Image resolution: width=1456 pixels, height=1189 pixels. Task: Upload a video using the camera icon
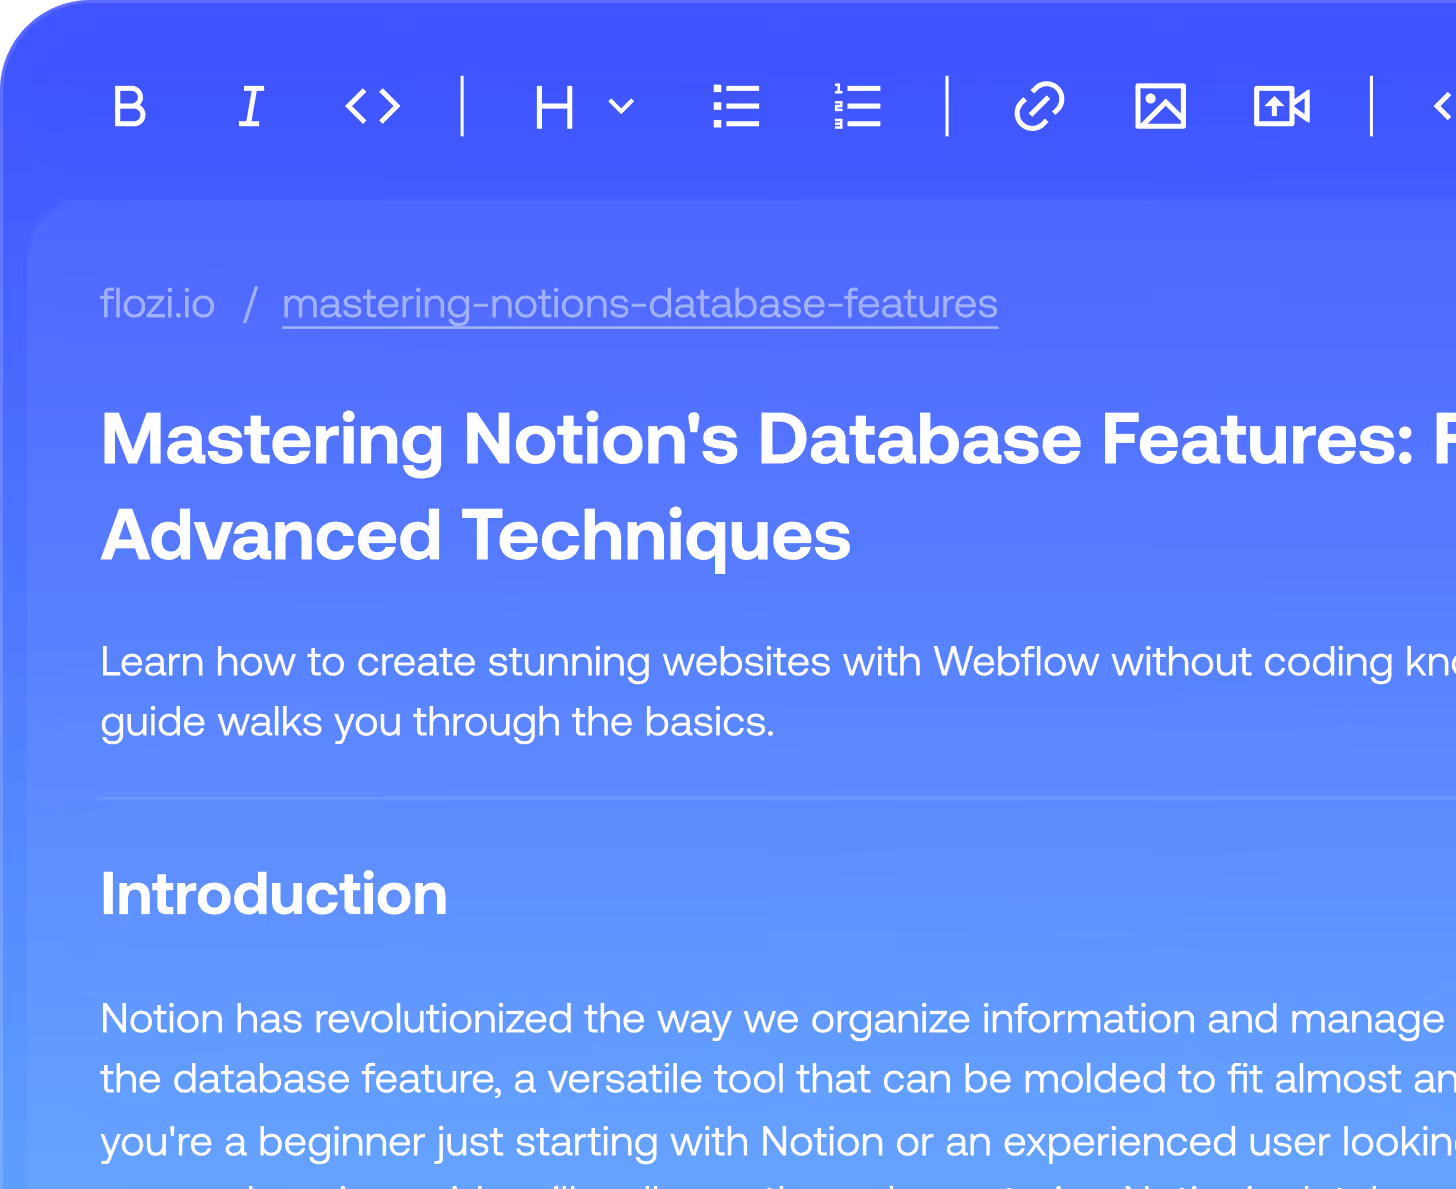coord(1282,106)
